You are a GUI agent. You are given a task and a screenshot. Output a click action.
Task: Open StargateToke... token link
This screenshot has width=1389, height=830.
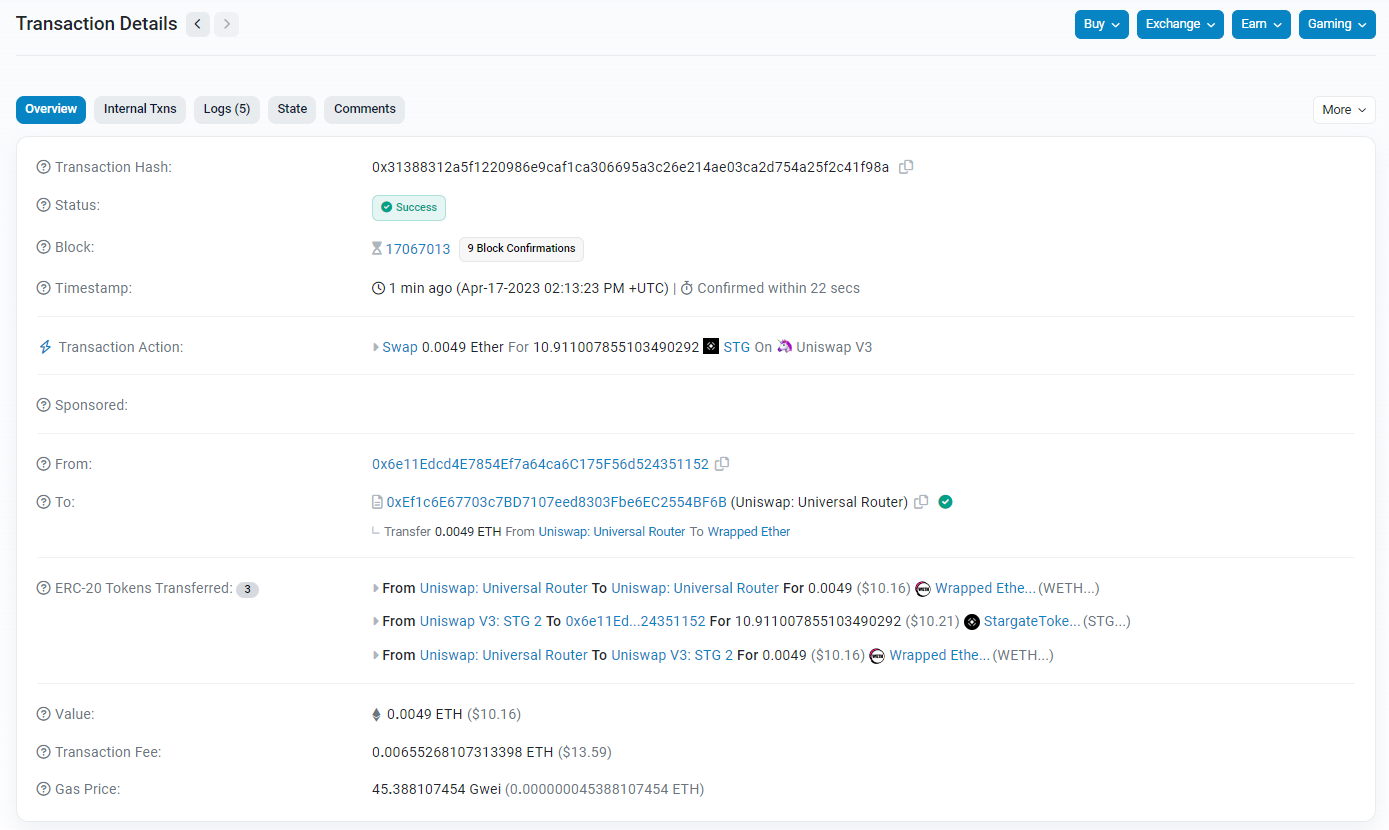(x=1032, y=622)
